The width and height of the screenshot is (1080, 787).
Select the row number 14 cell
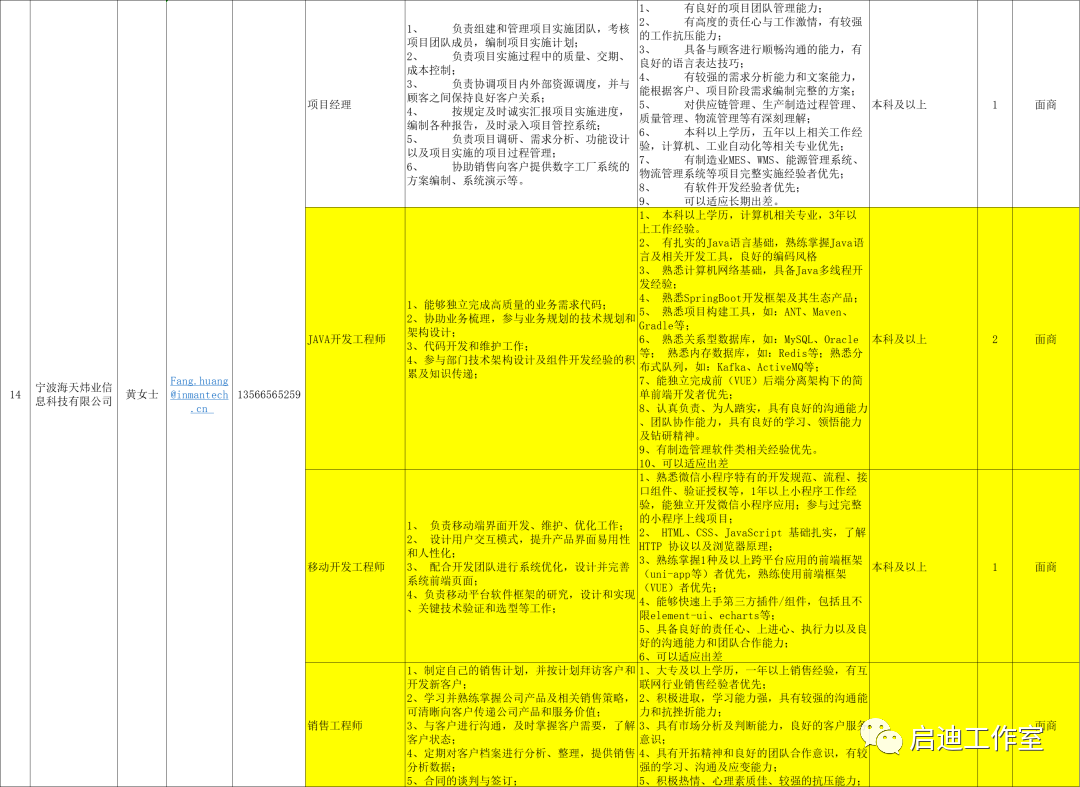click(15, 394)
